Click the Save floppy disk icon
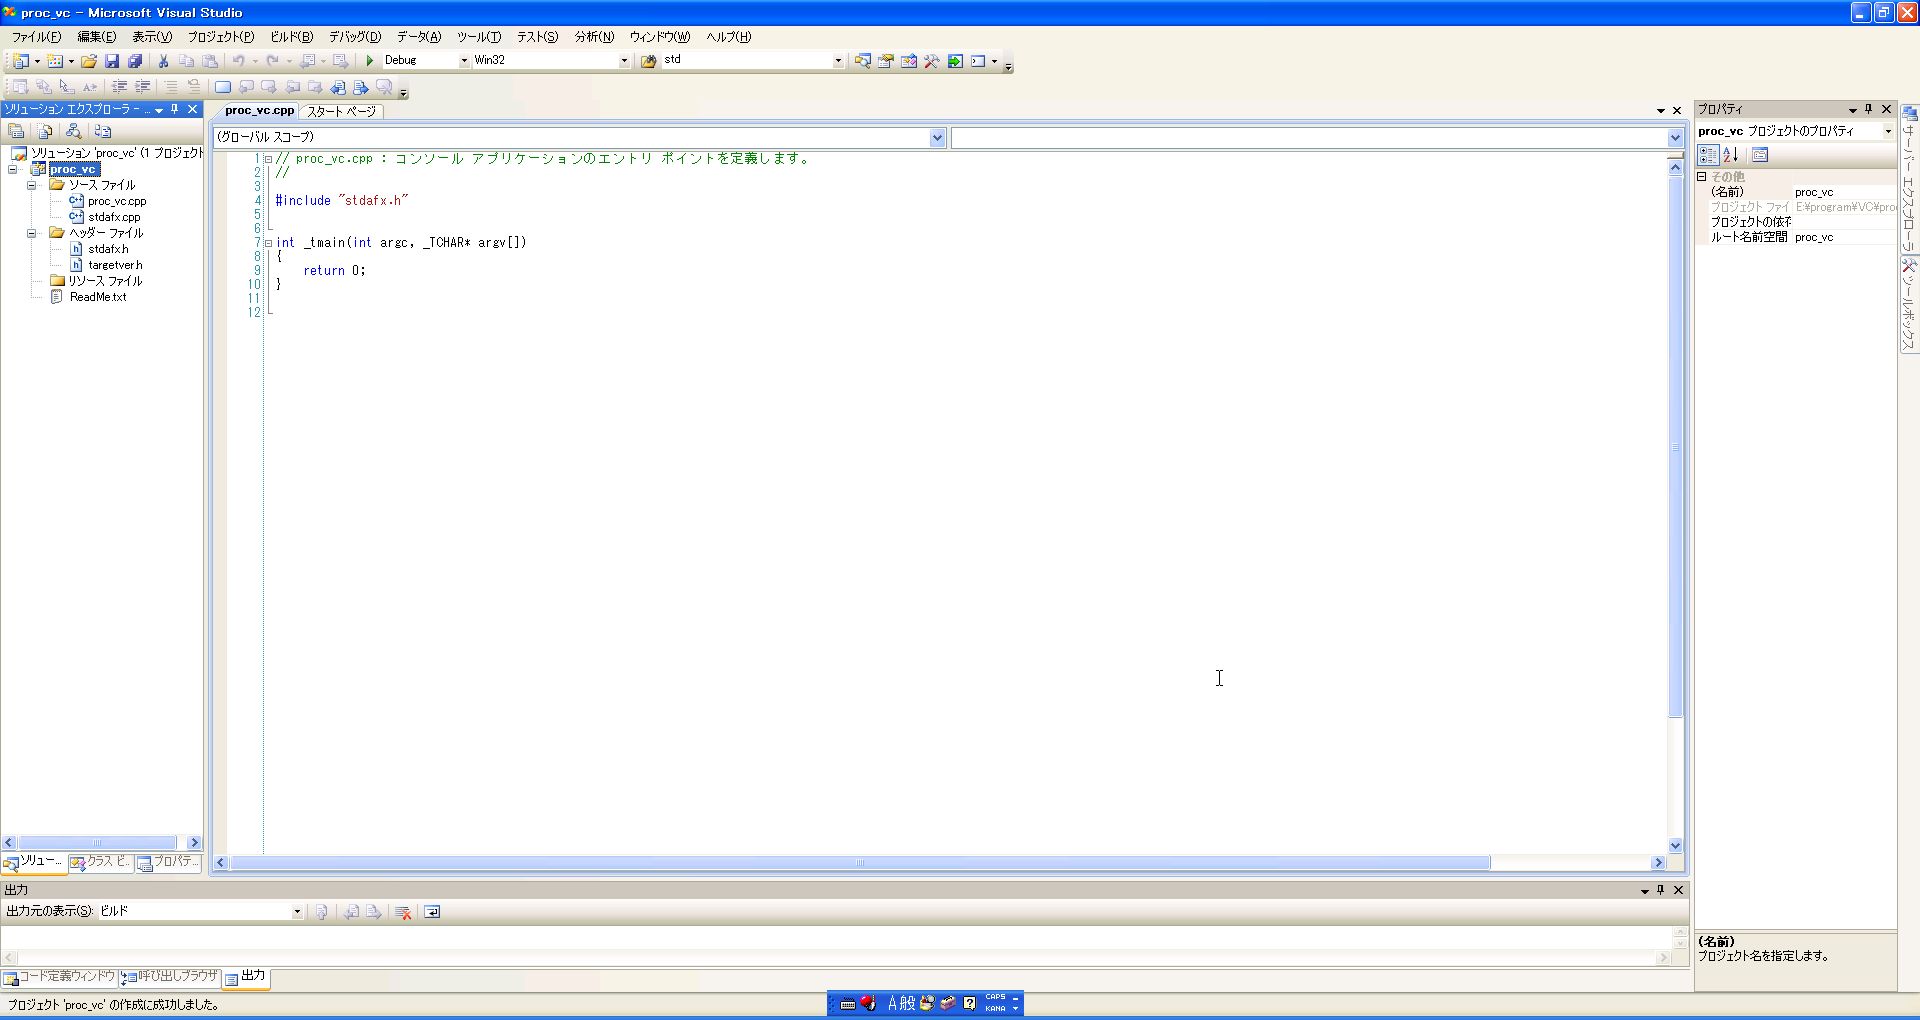 112,61
